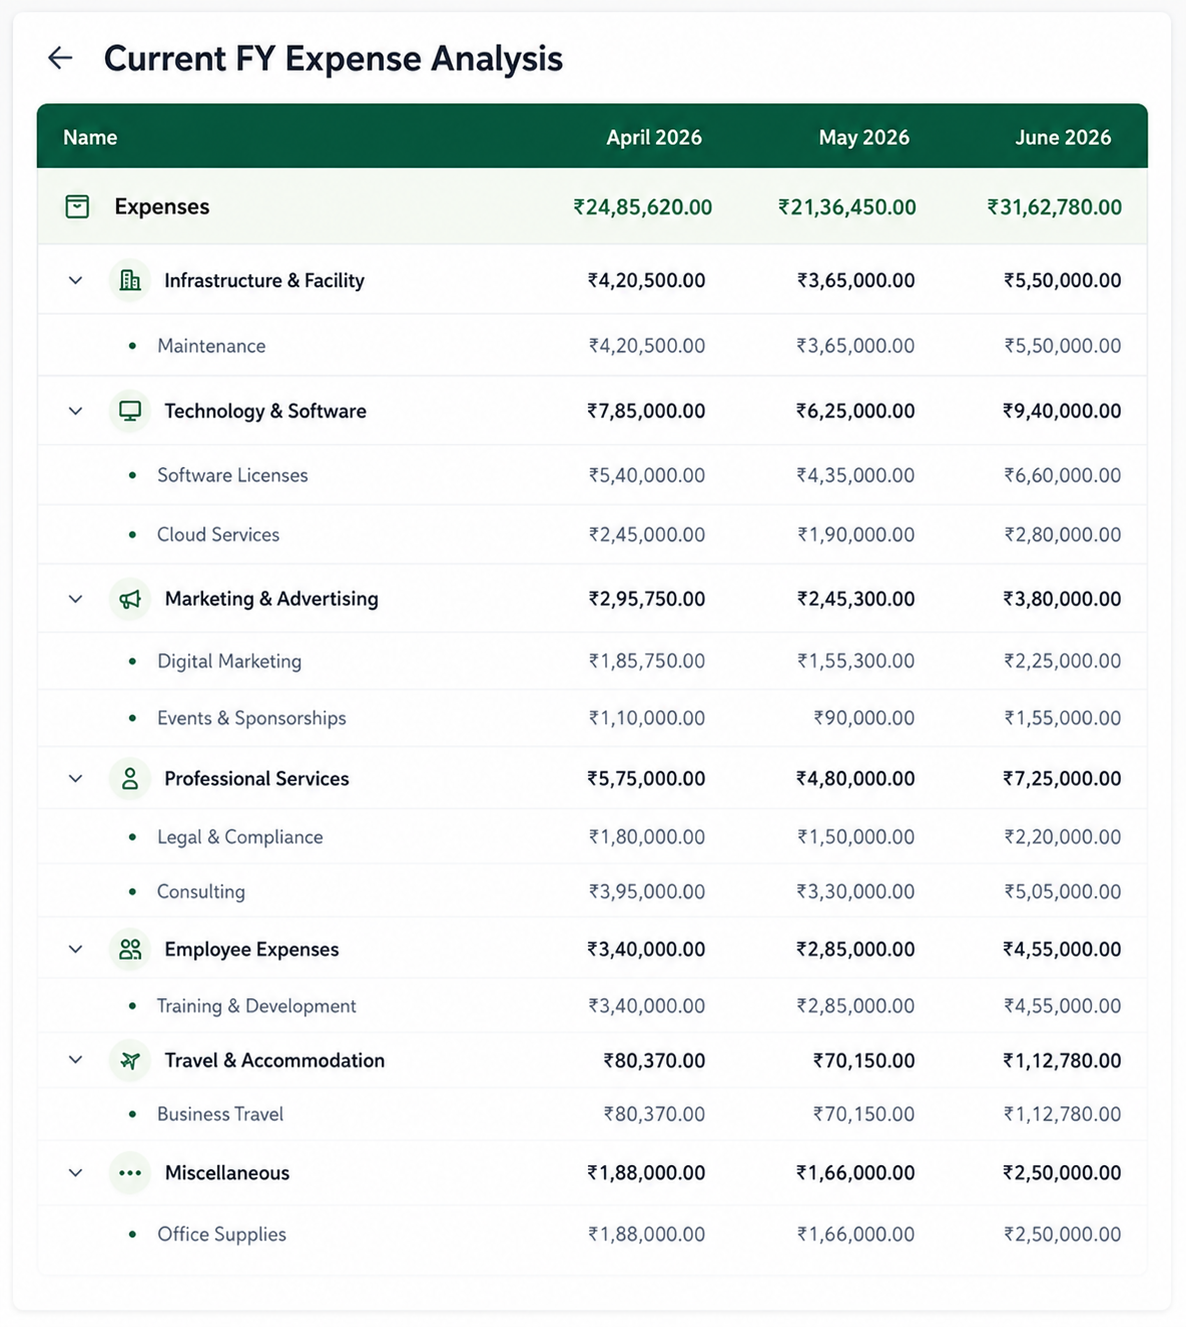The height and width of the screenshot is (1327, 1186).
Task: Click the Employee Expenses people icon
Action: click(x=130, y=949)
